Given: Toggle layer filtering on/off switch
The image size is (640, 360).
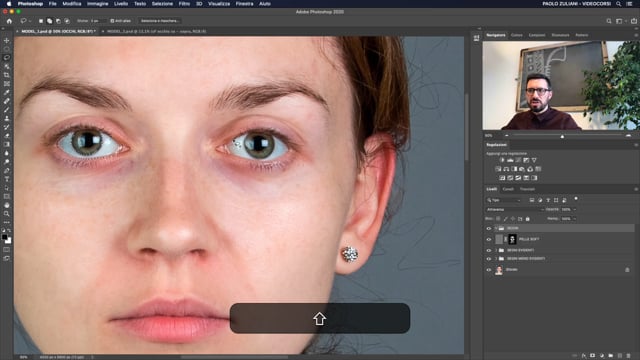Looking at the screenshot, I should pos(576,199).
